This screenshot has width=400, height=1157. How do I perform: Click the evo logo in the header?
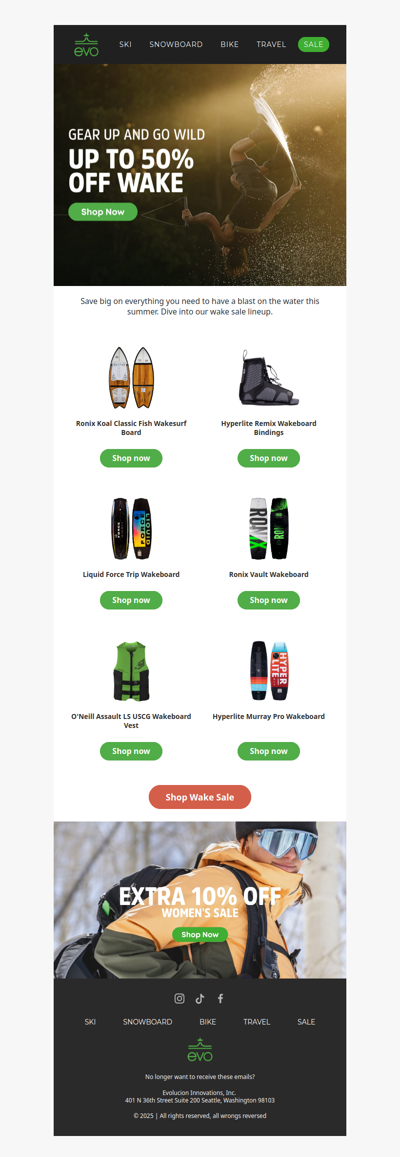86,45
